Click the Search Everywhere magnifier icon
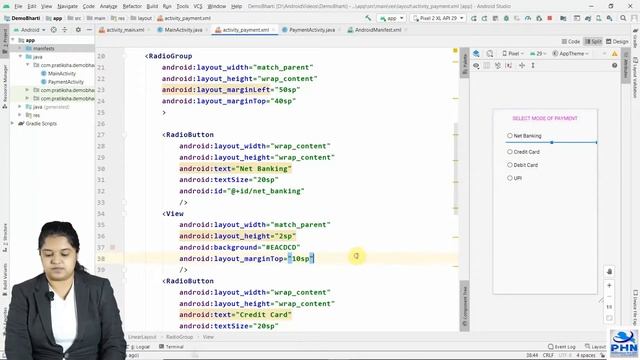Viewport: 640px width, 360px height. (x=623, y=18)
